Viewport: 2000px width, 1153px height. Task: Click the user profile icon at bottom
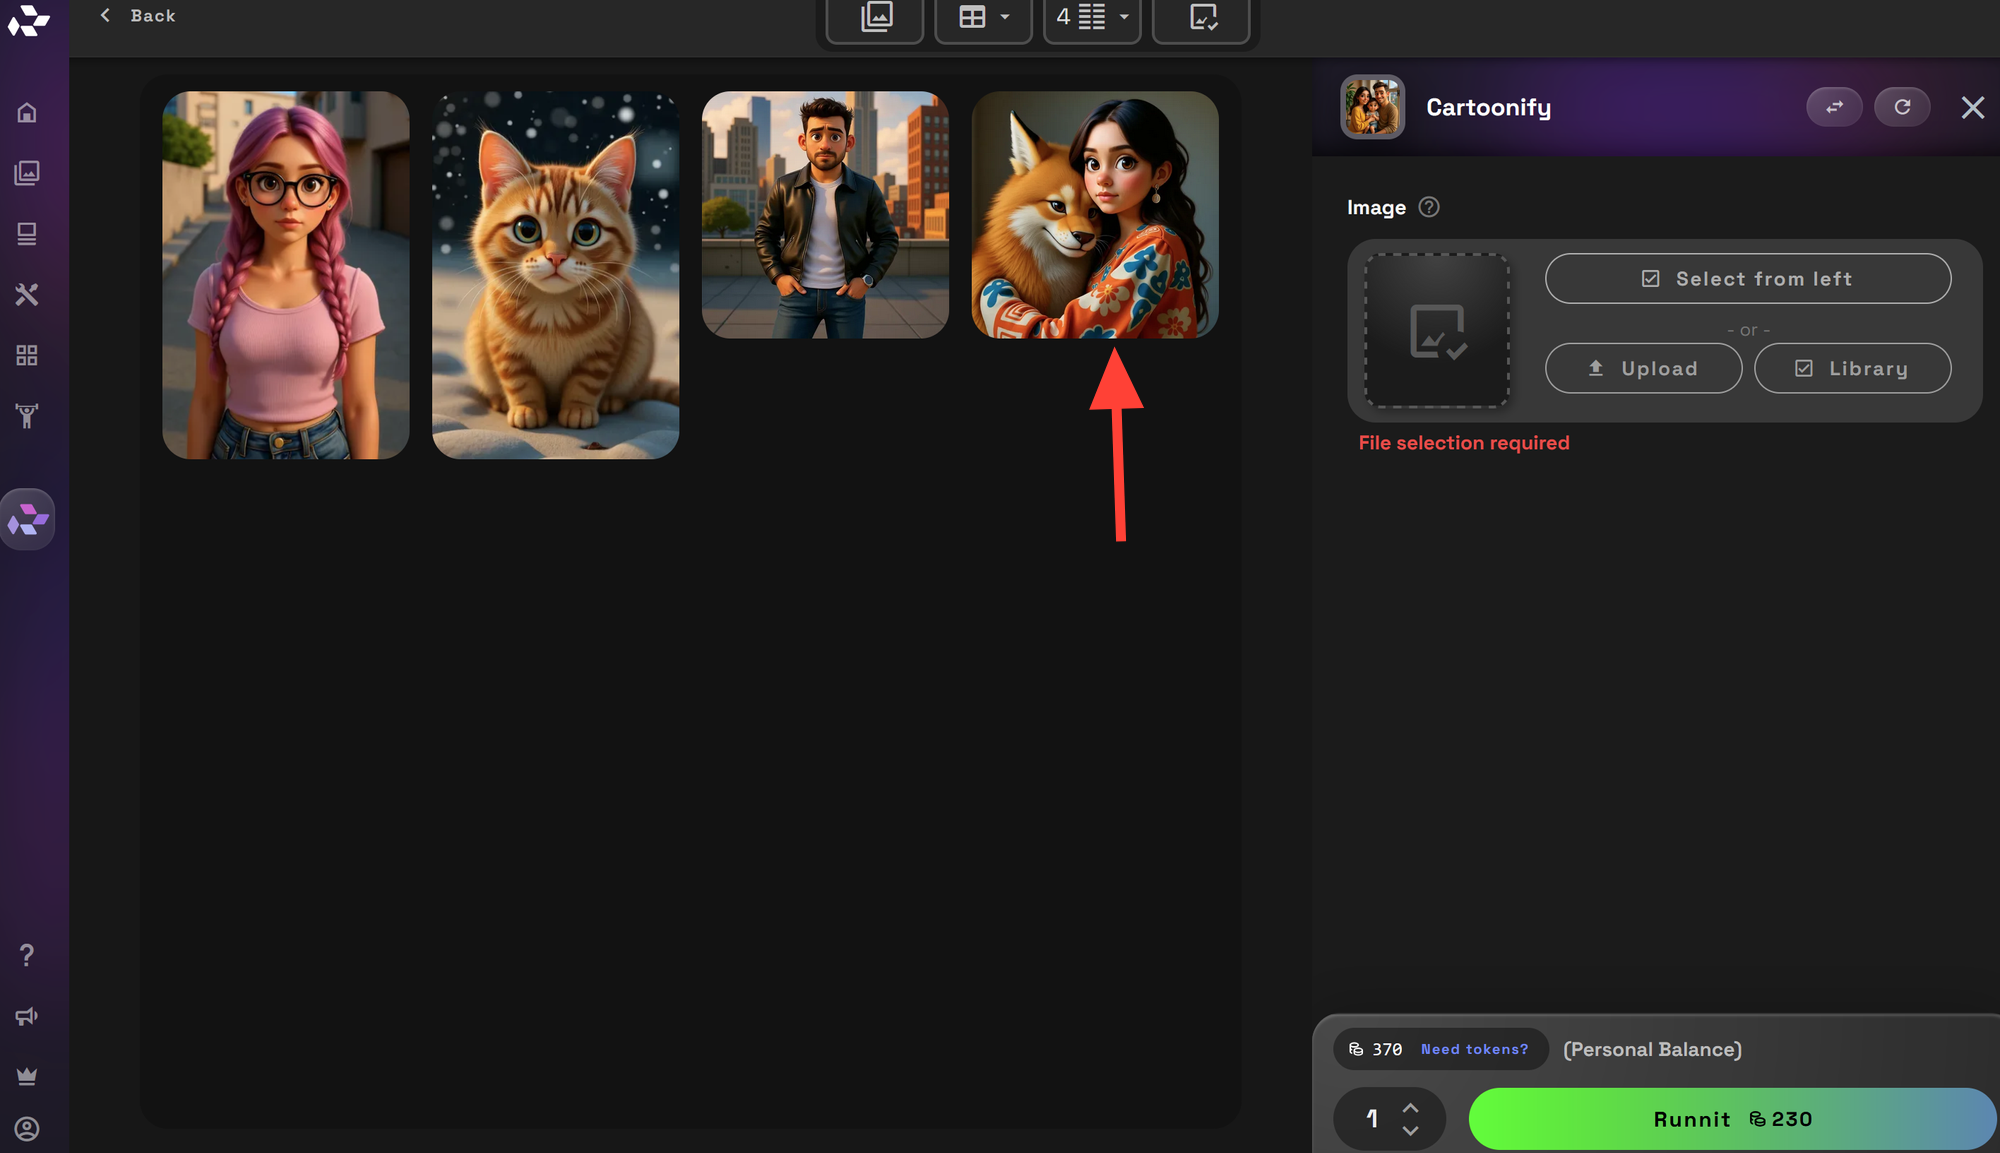[x=27, y=1129]
